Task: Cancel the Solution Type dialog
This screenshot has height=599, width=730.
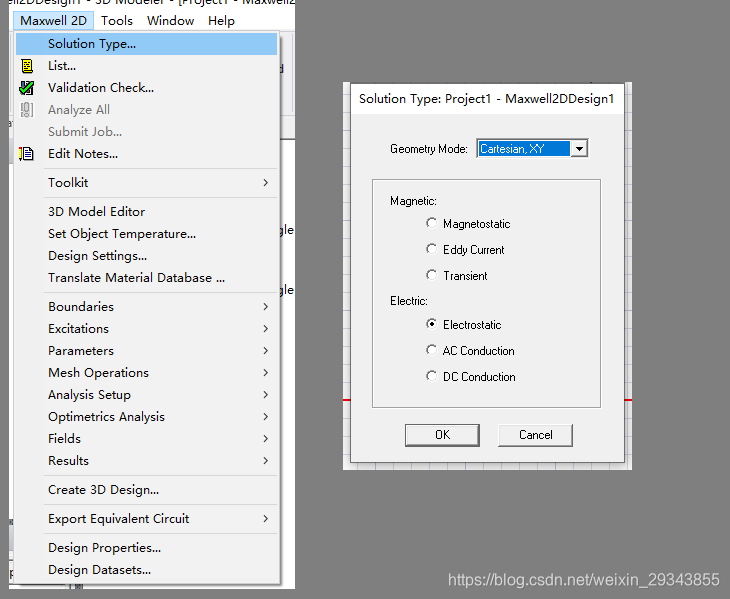Action: pos(536,435)
